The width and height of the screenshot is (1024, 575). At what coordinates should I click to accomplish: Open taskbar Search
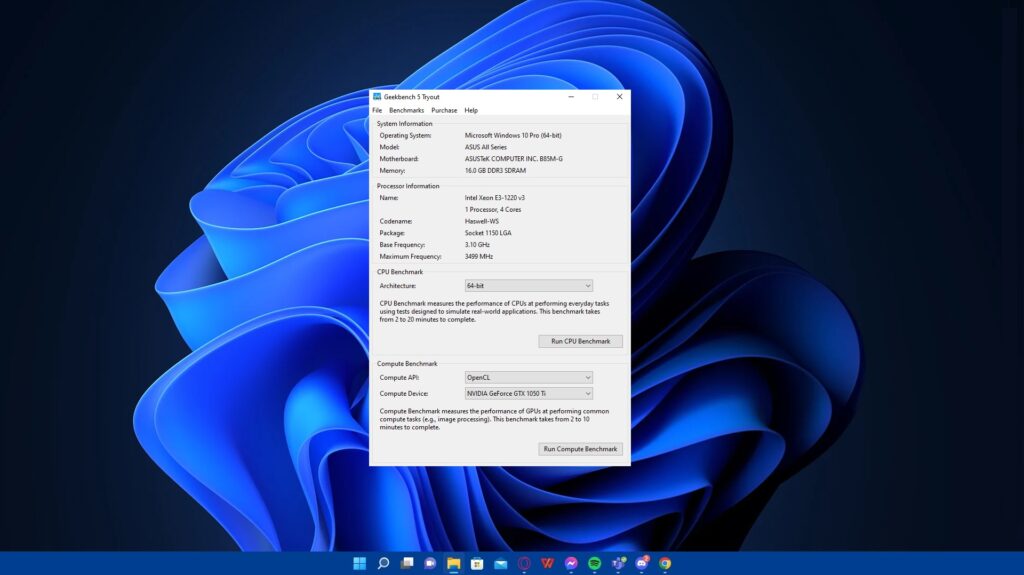click(x=383, y=563)
